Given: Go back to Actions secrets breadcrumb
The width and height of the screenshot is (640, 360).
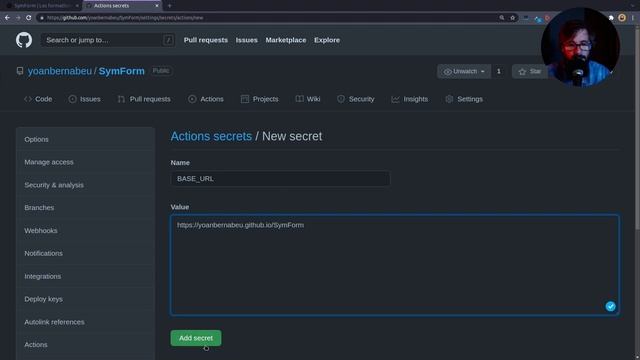Looking at the screenshot, I should tap(211, 136).
